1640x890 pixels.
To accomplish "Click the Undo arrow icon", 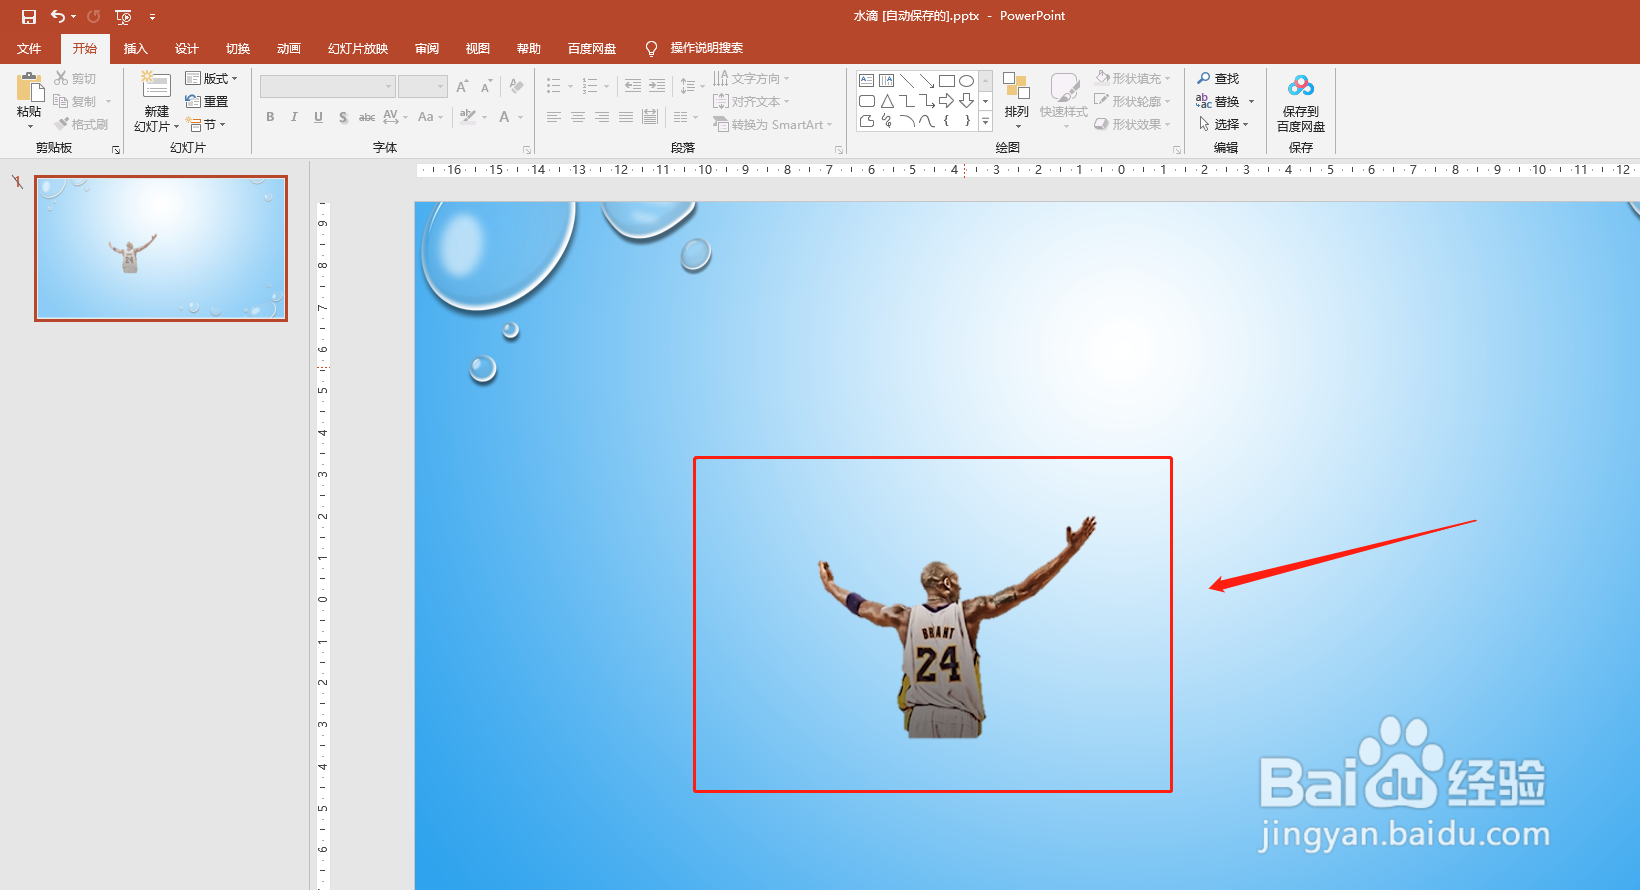I will coord(58,17).
